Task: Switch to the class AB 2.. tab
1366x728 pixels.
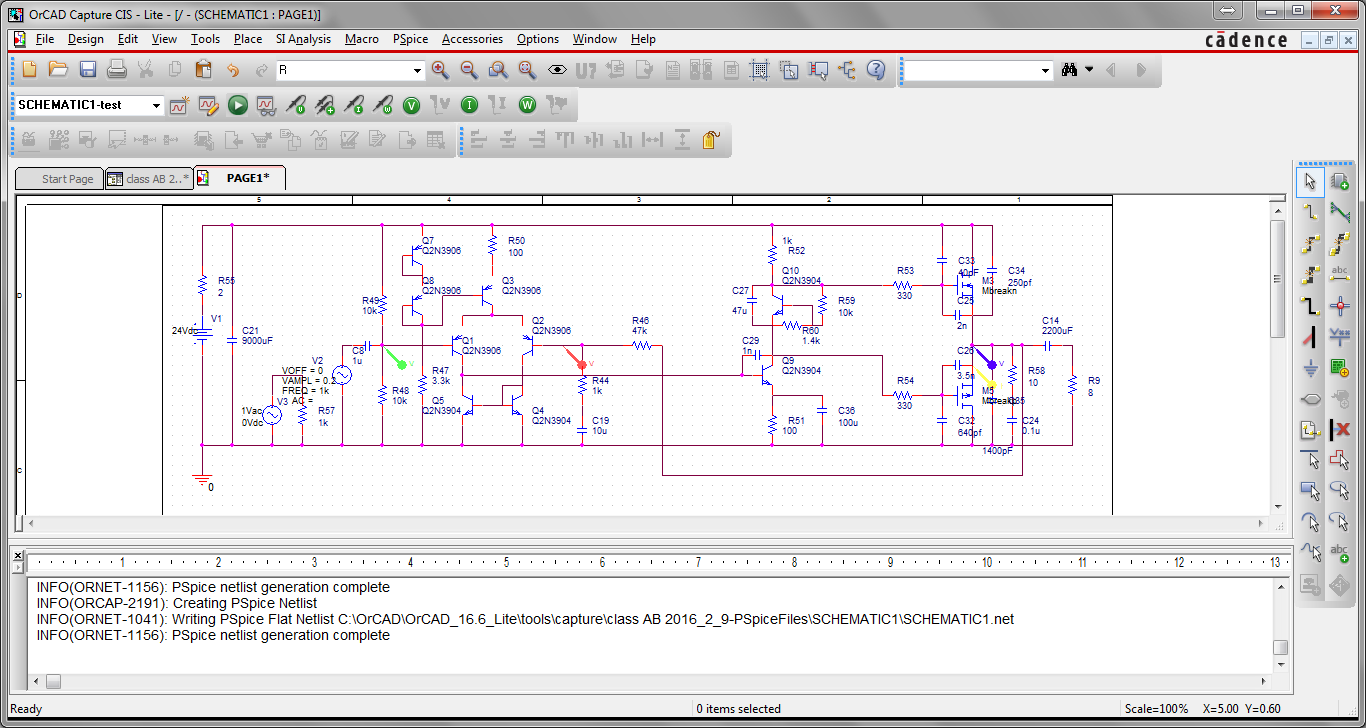Action: (x=148, y=179)
